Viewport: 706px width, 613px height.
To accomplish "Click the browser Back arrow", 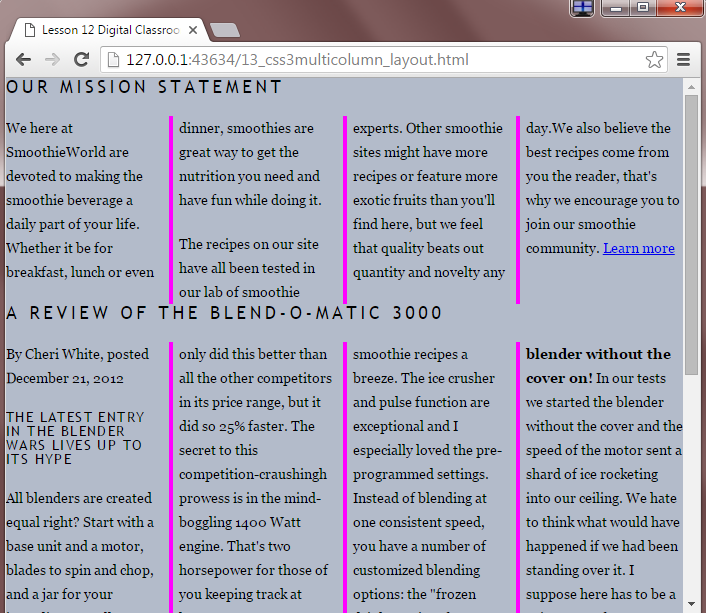I will click(x=23, y=60).
